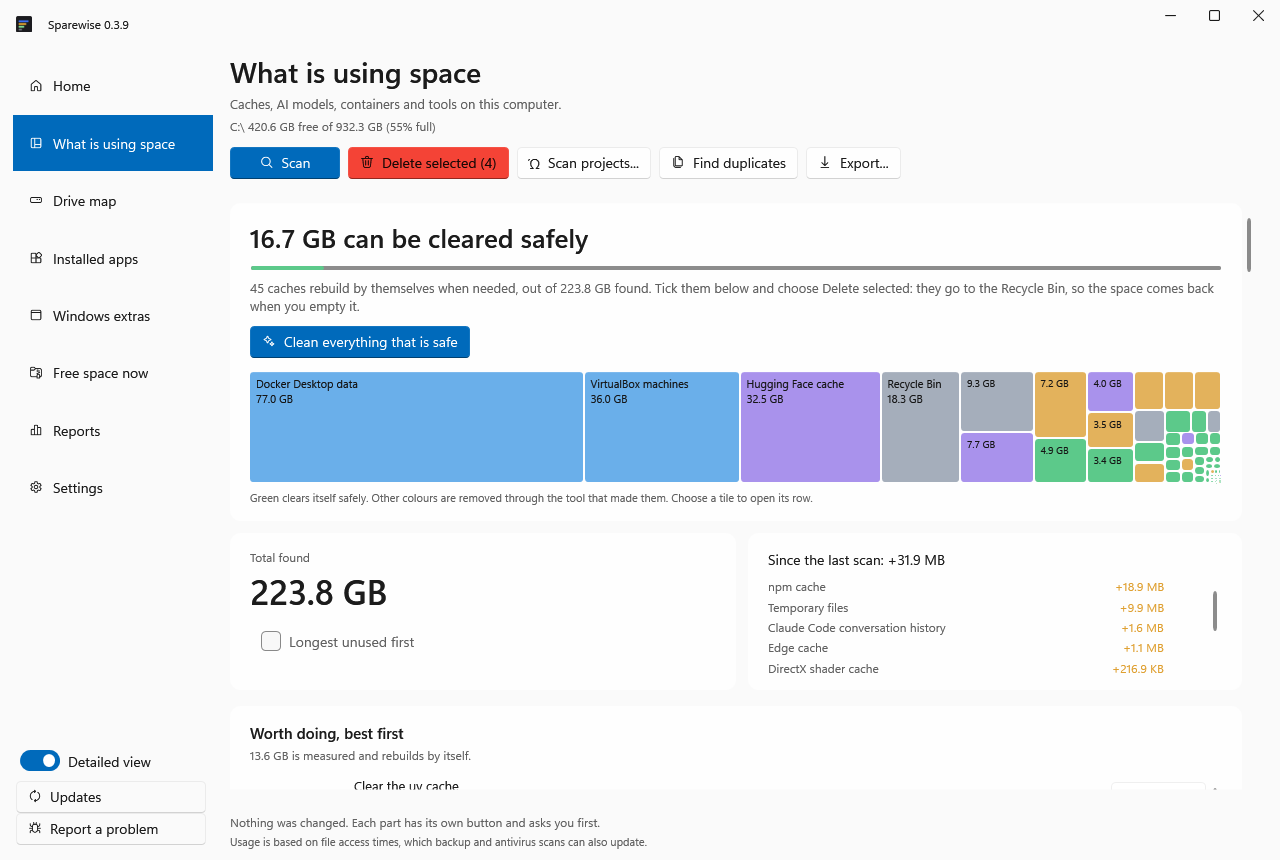Open the orange 7.2 GB treemap tile
Screen dimensions: 1280x860
click(x=1060, y=404)
